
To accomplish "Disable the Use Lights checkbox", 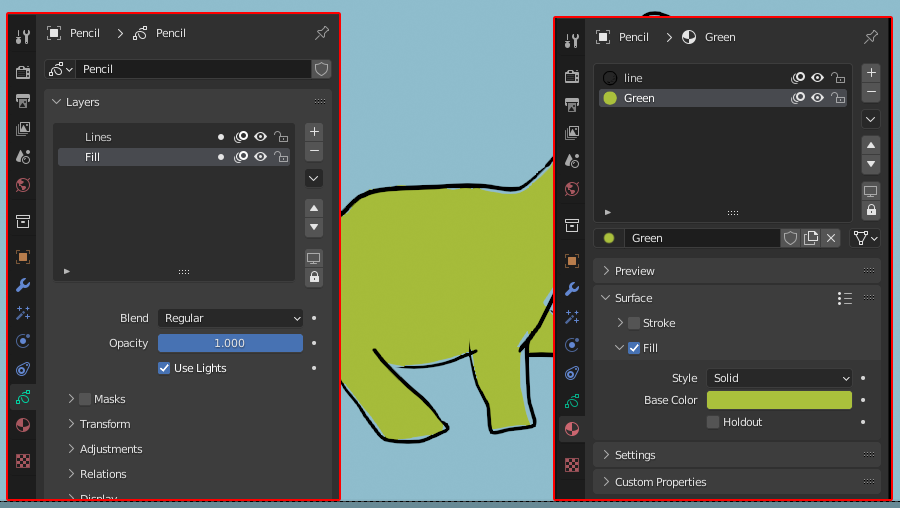I will coord(164,368).
